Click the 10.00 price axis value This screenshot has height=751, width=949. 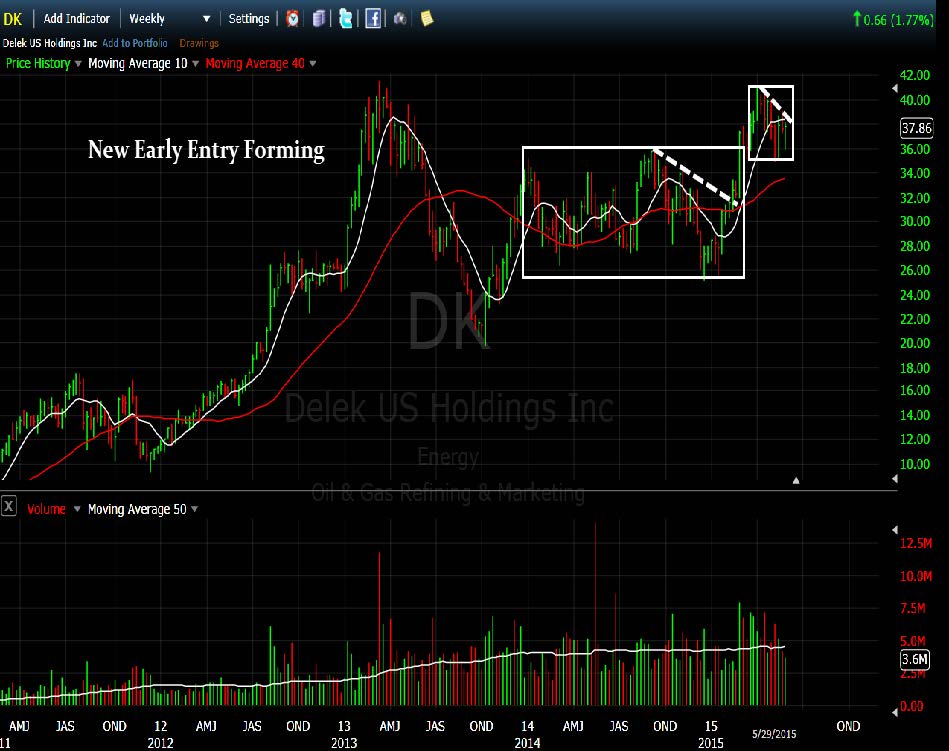pyautogui.click(x=915, y=464)
